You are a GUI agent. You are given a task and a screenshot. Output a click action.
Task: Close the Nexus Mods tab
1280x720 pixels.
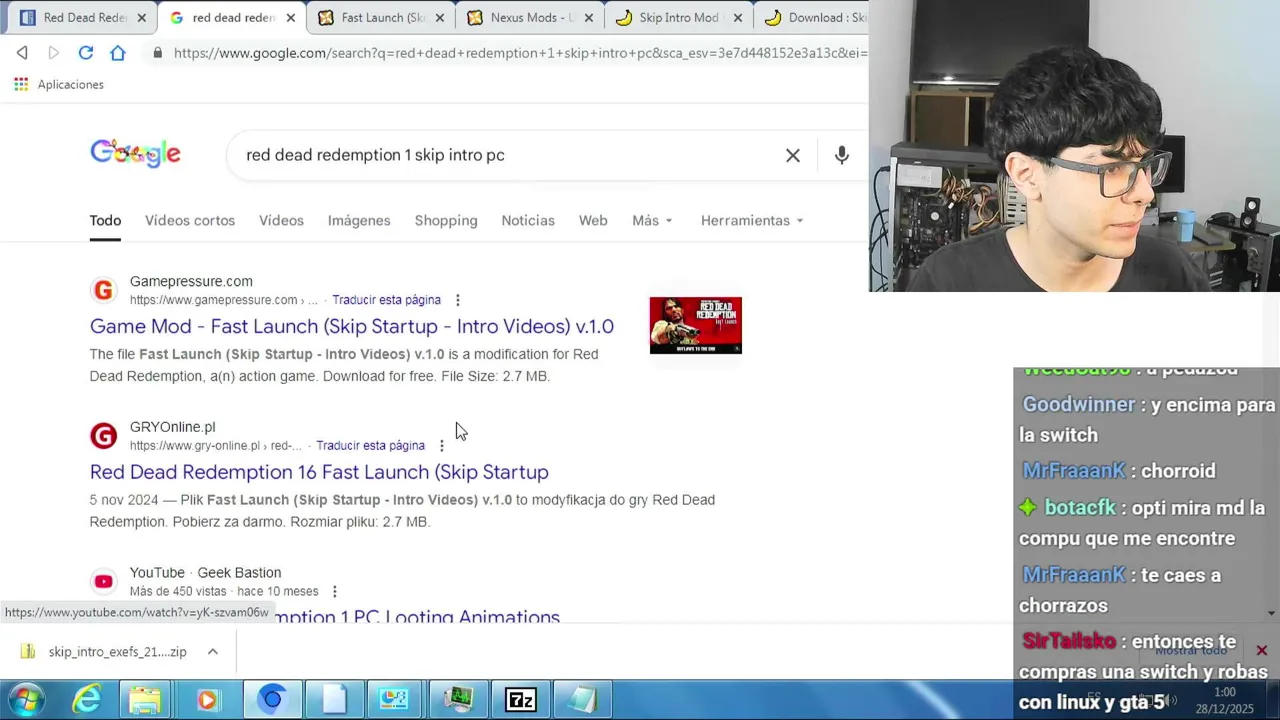(x=589, y=18)
